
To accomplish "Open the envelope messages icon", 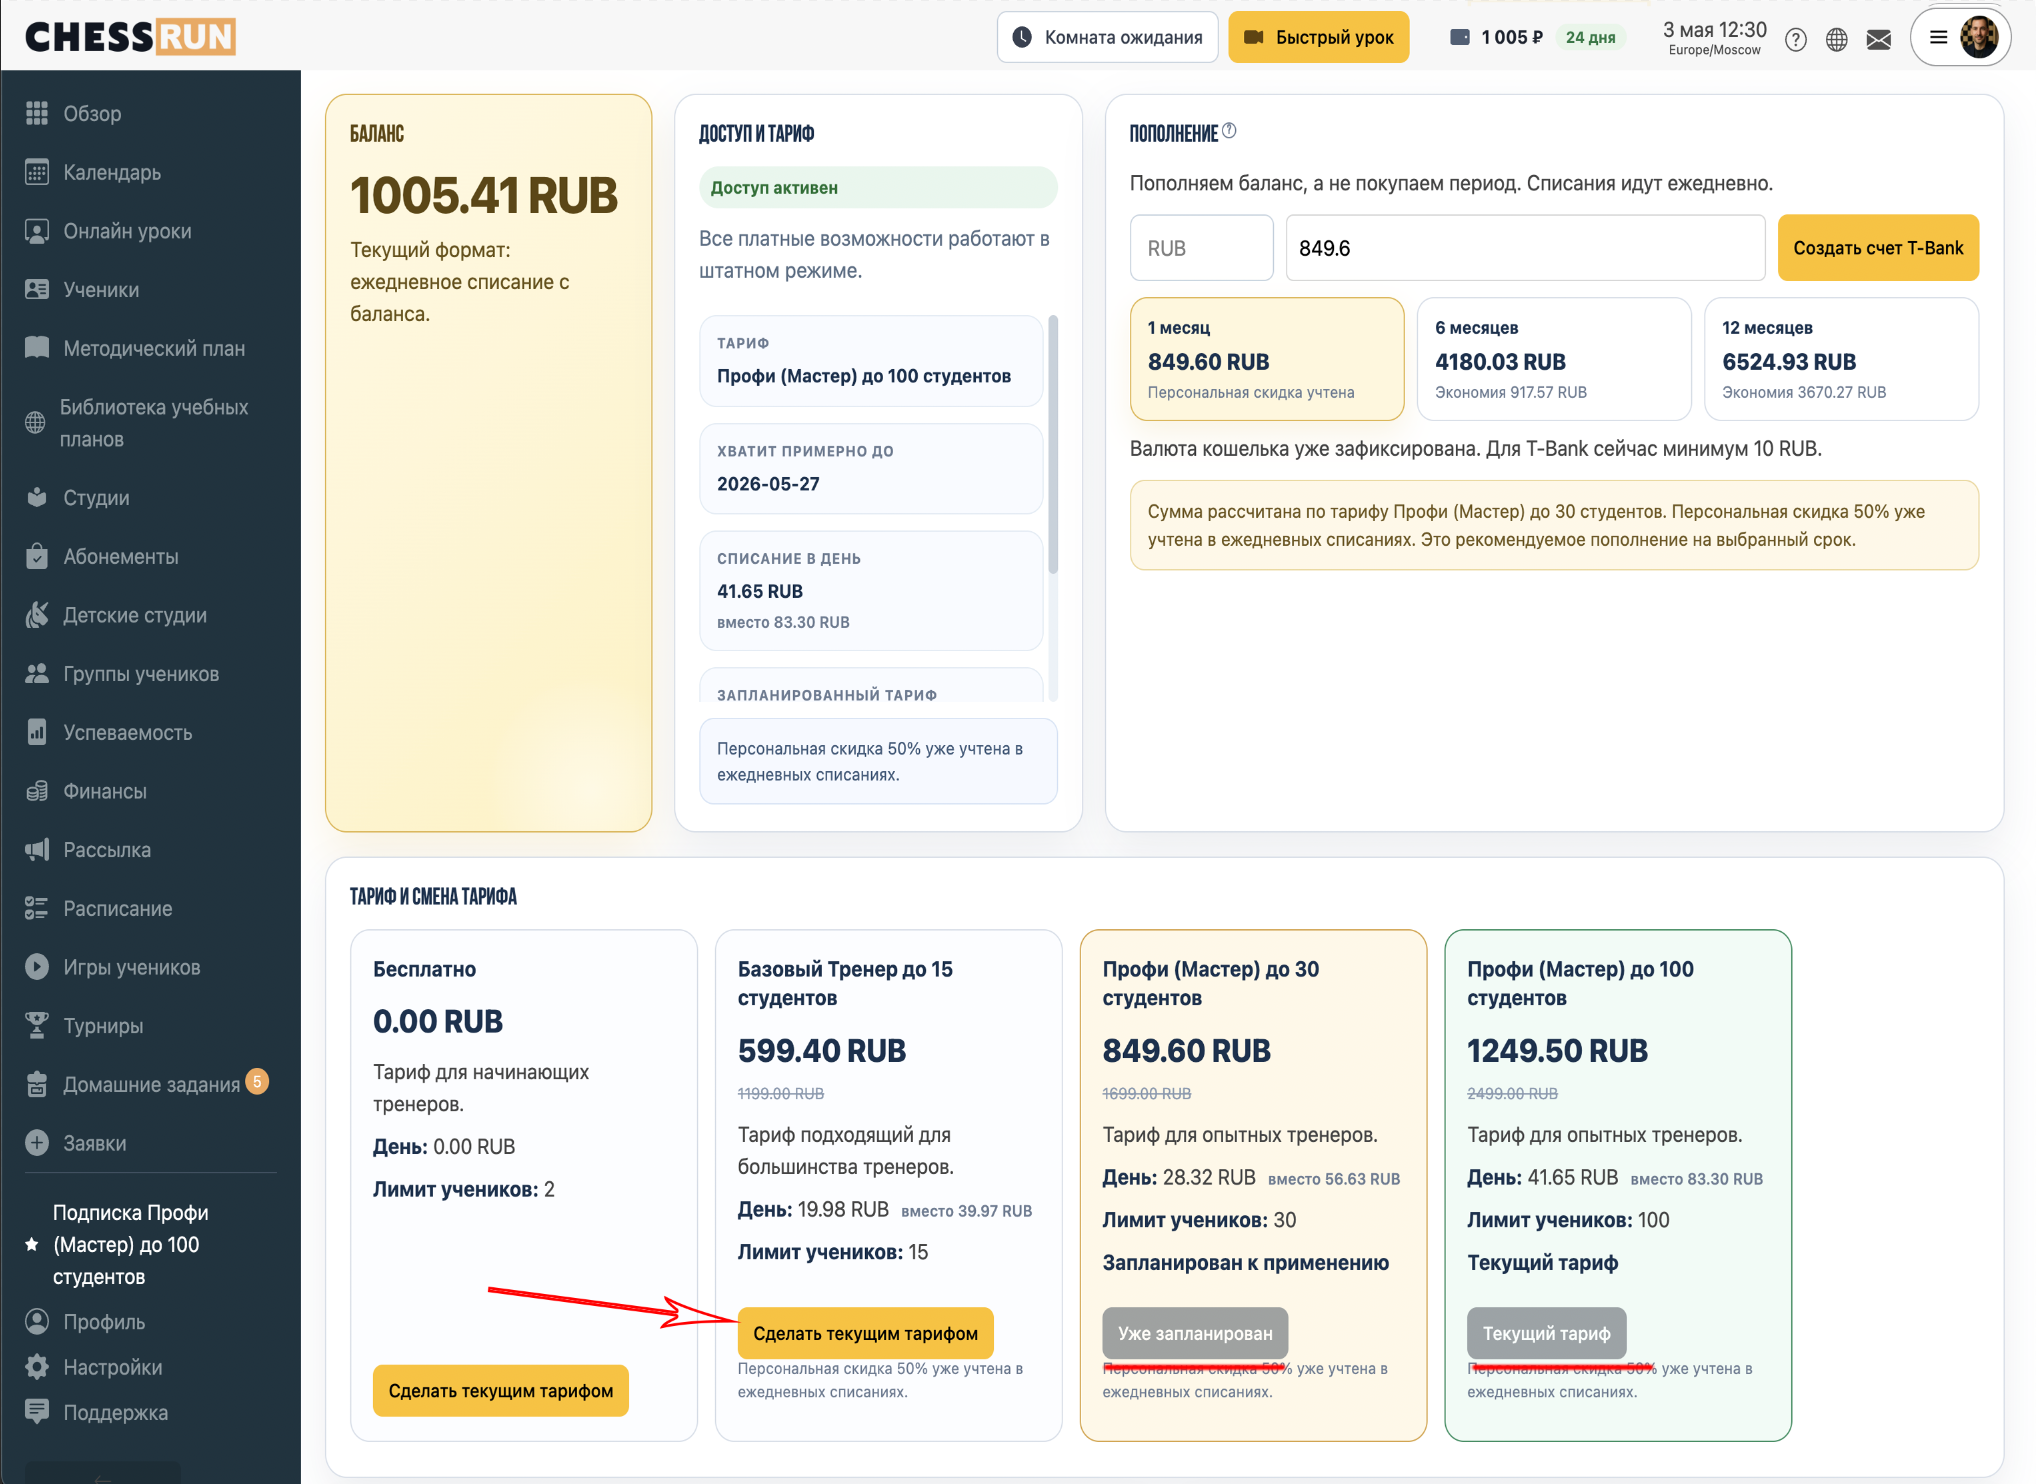I will pyautogui.click(x=1879, y=39).
